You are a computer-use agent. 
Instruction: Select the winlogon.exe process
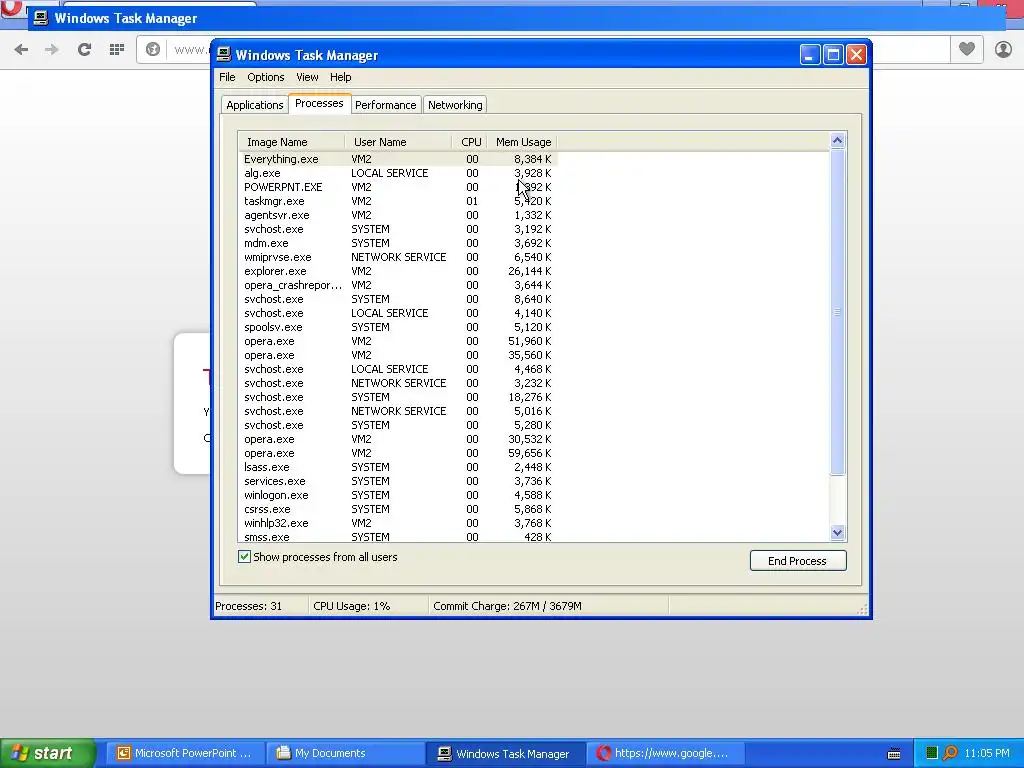tap(398, 495)
